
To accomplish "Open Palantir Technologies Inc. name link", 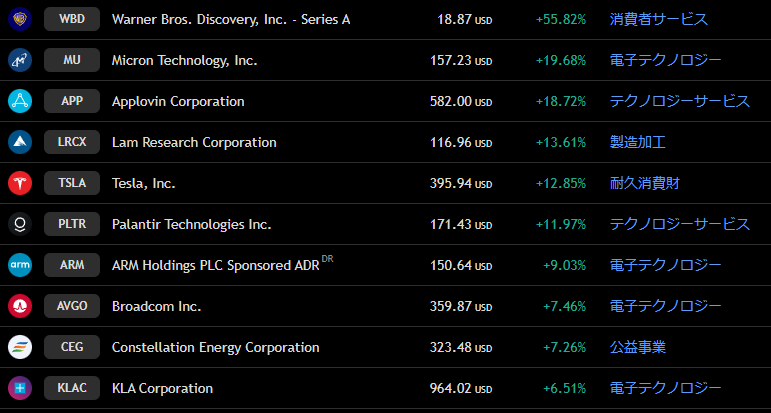I will tap(191, 225).
